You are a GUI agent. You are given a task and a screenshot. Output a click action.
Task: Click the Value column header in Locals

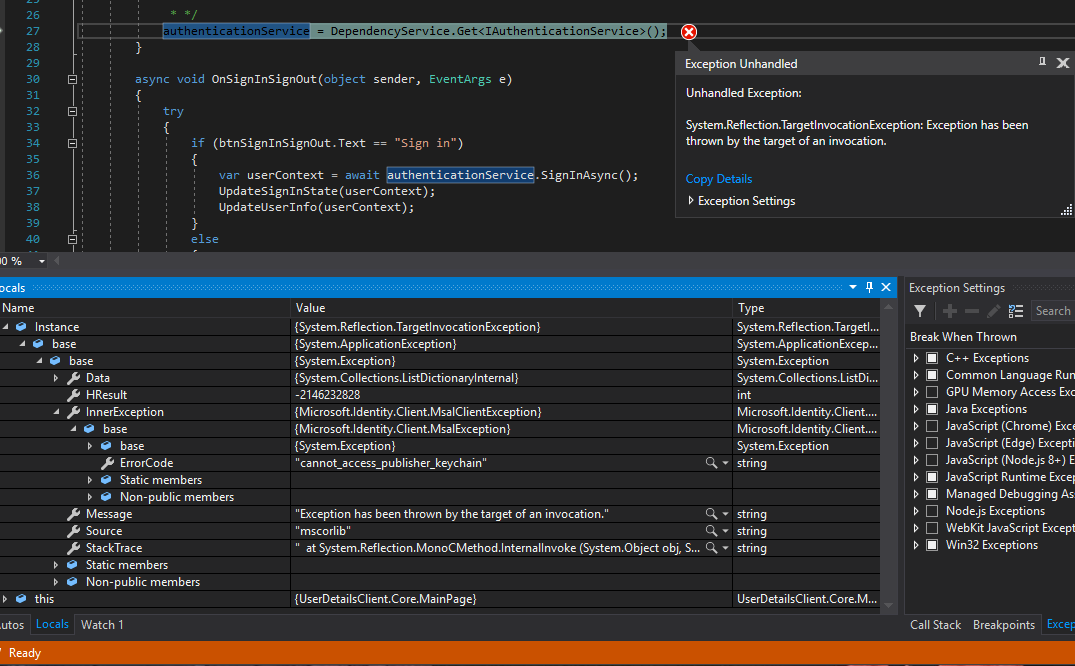click(512, 308)
